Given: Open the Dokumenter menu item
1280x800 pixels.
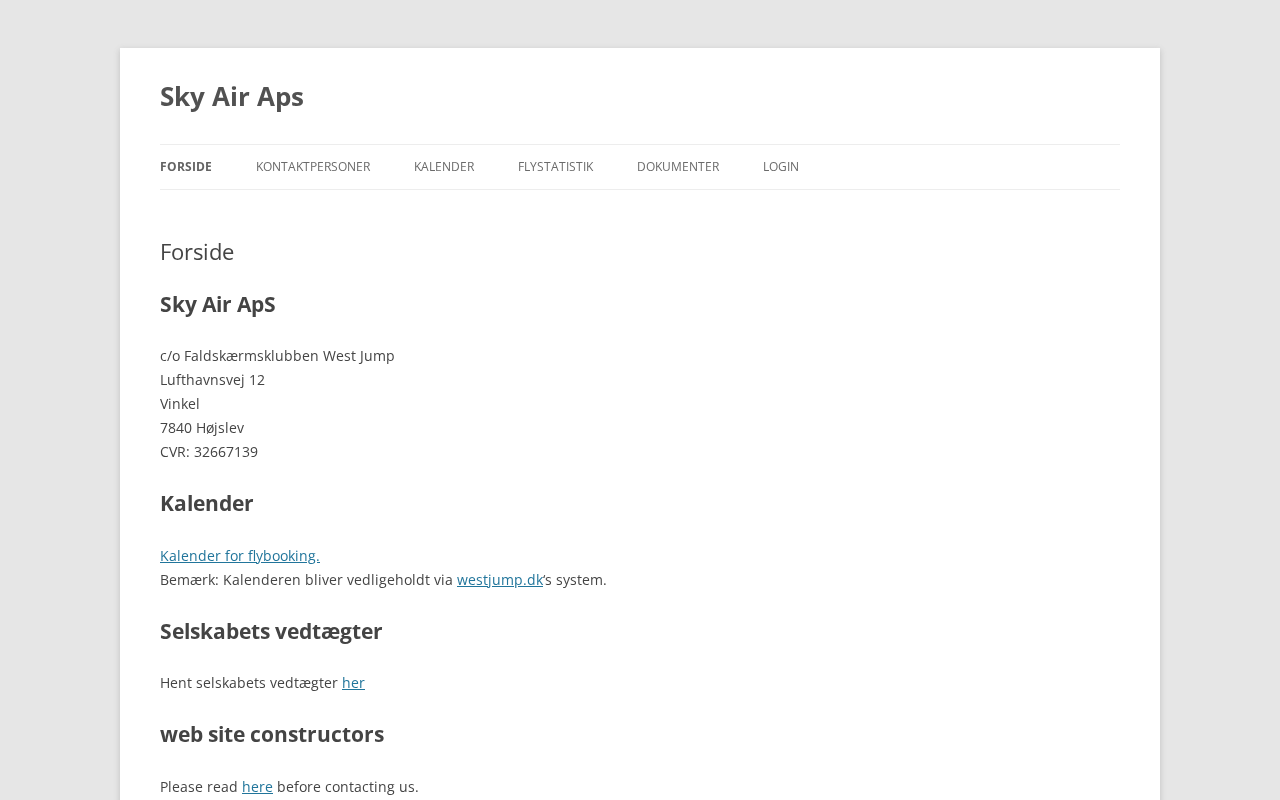Looking at the screenshot, I should pyautogui.click(x=678, y=167).
